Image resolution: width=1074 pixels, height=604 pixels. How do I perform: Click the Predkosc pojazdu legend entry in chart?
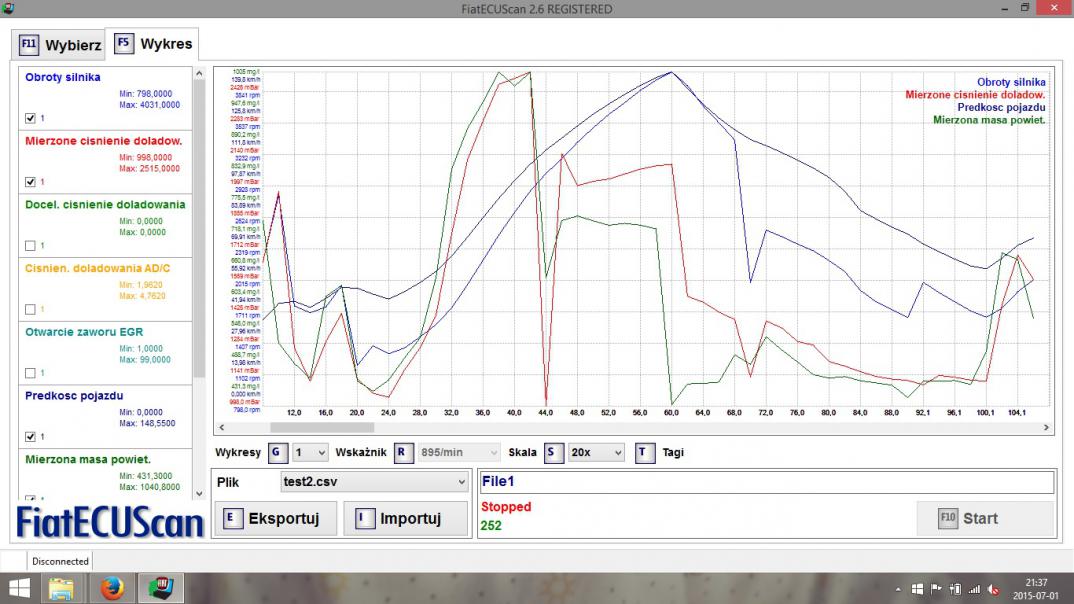[1001, 108]
